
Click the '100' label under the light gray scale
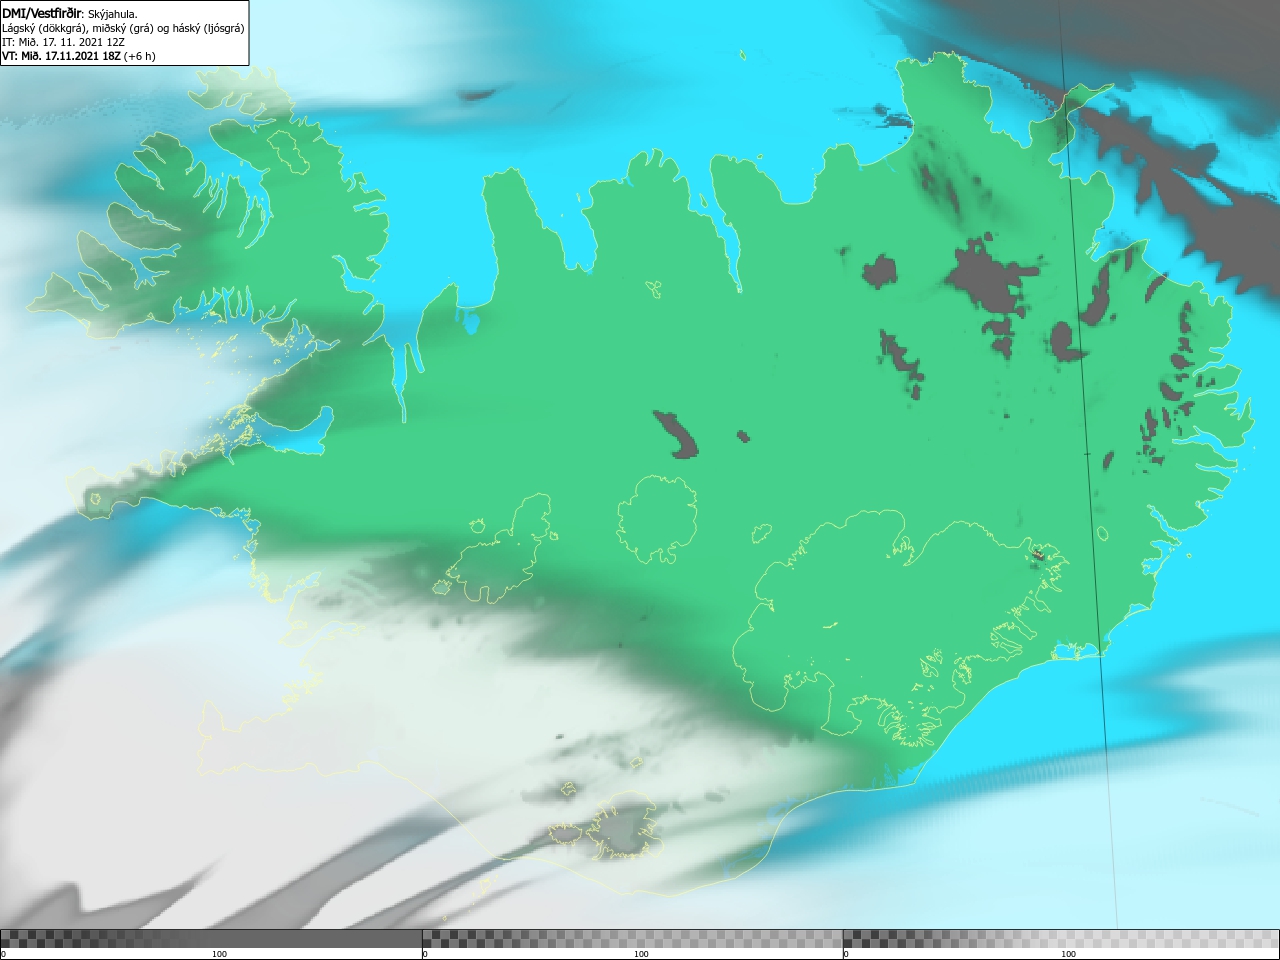pos(1068,954)
